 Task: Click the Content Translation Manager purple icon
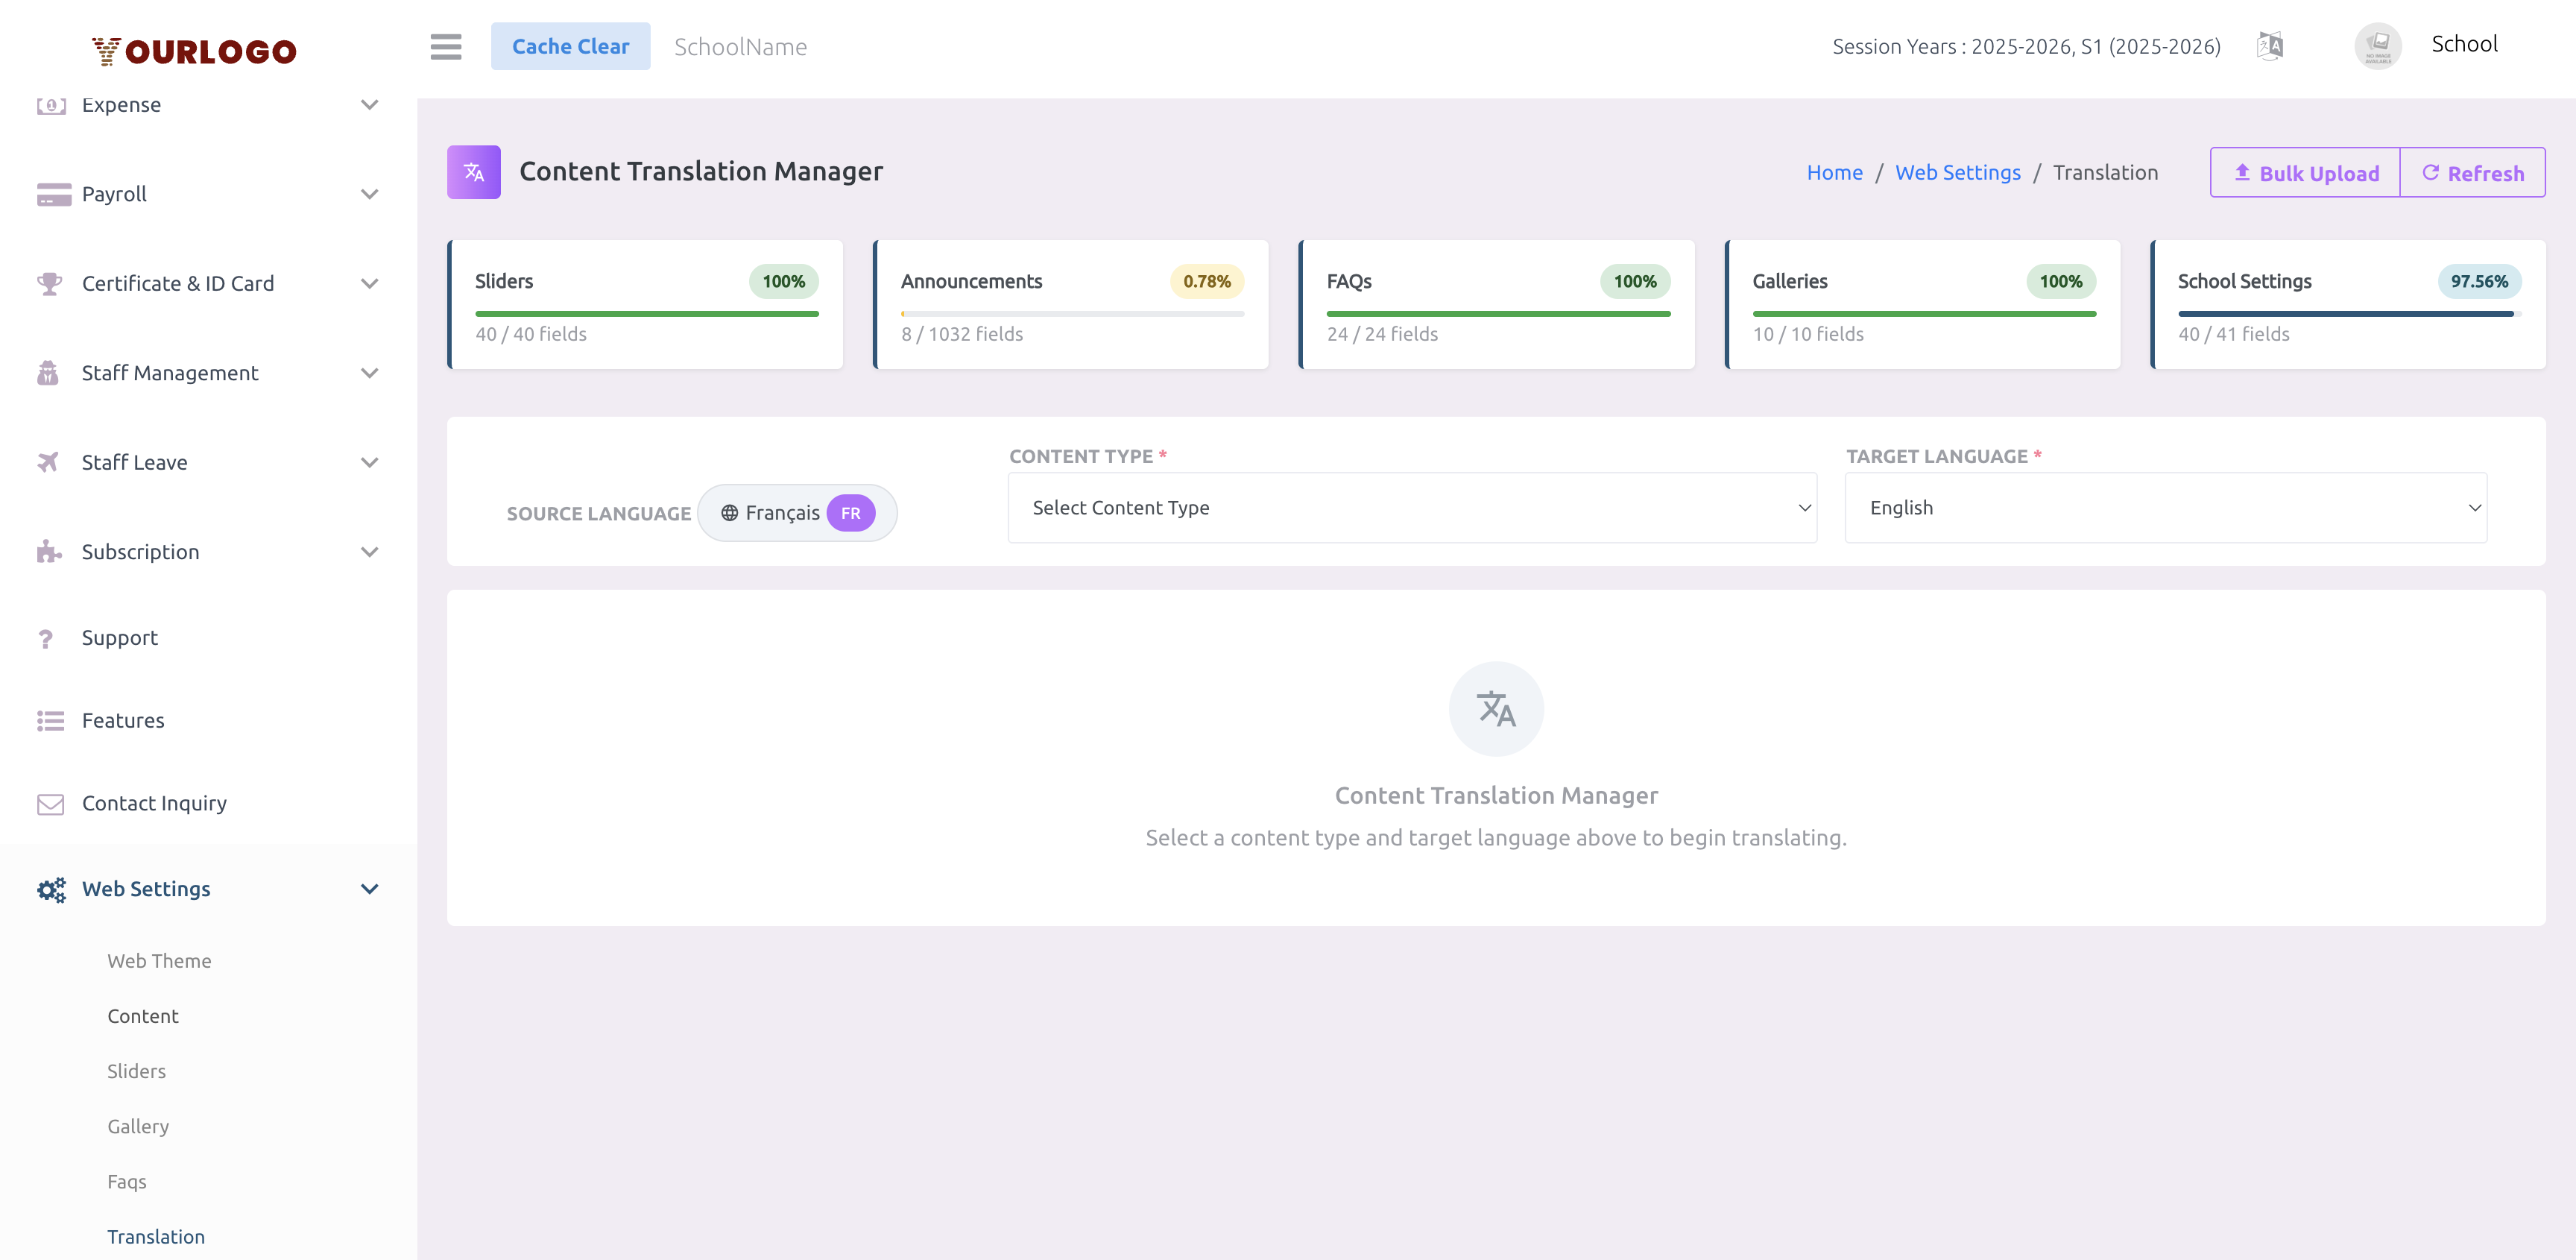pos(473,171)
